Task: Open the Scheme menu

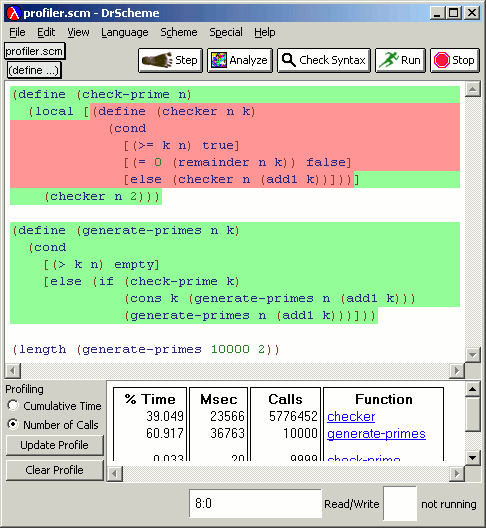Action: point(179,32)
